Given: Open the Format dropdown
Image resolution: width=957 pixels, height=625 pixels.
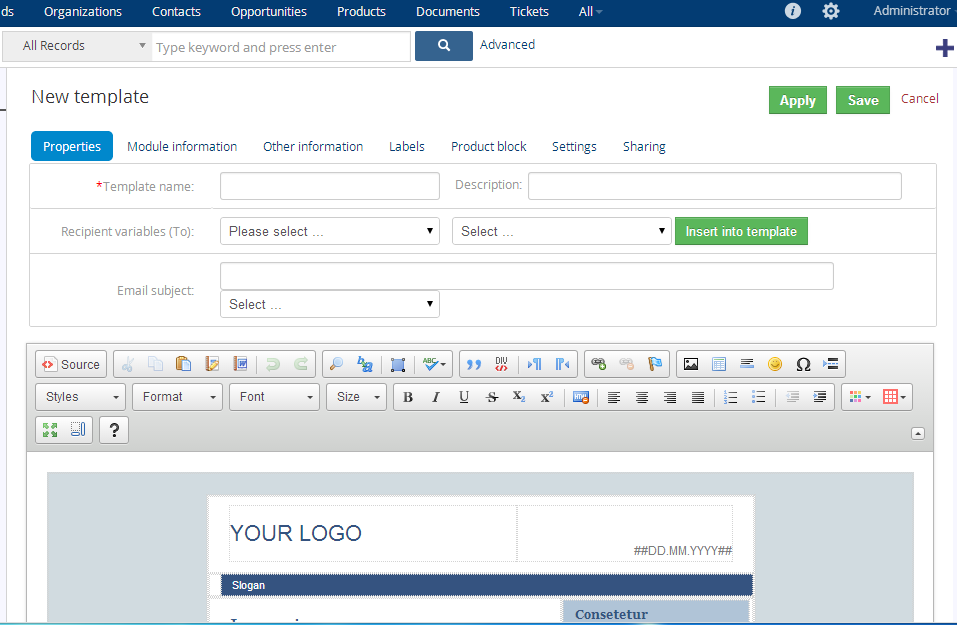Looking at the screenshot, I should (x=178, y=397).
